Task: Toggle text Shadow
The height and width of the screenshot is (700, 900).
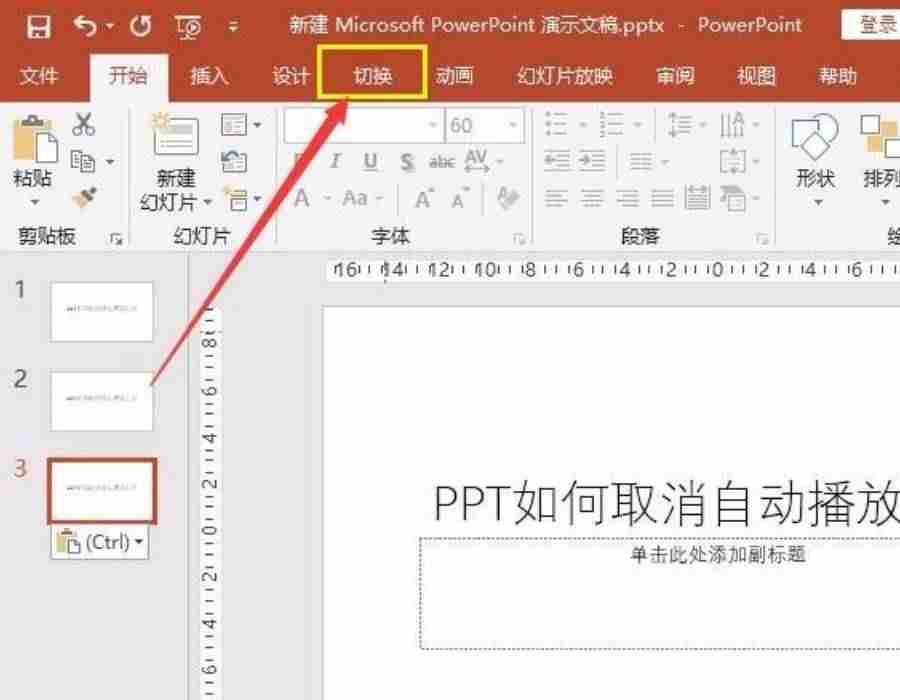Action: point(406,162)
